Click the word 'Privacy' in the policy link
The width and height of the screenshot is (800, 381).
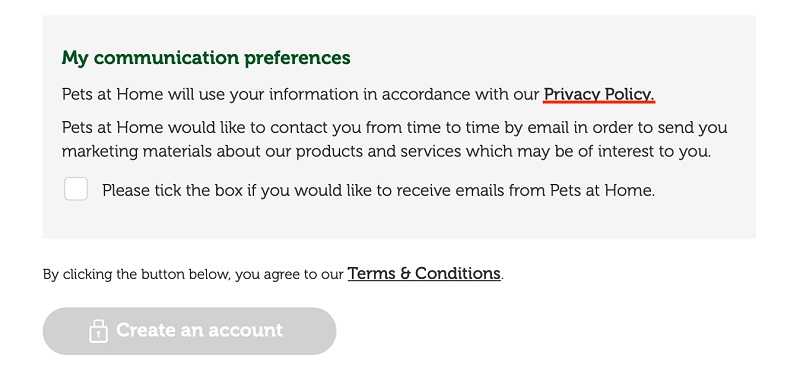572,94
